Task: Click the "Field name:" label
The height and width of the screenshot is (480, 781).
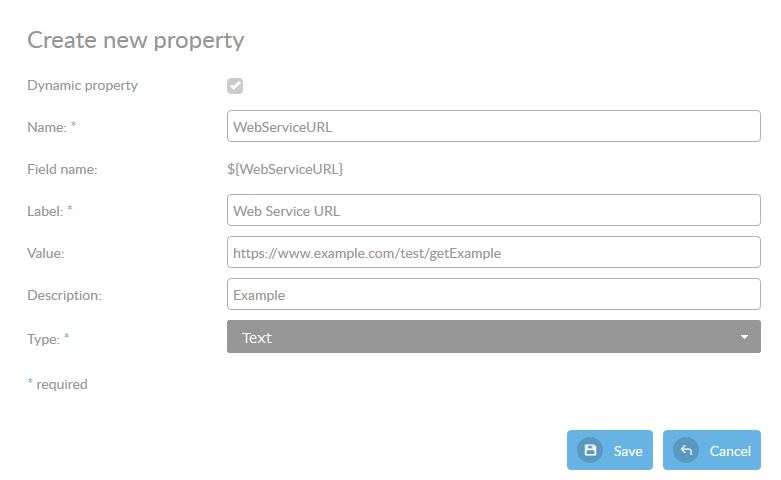Action: pos(62,169)
